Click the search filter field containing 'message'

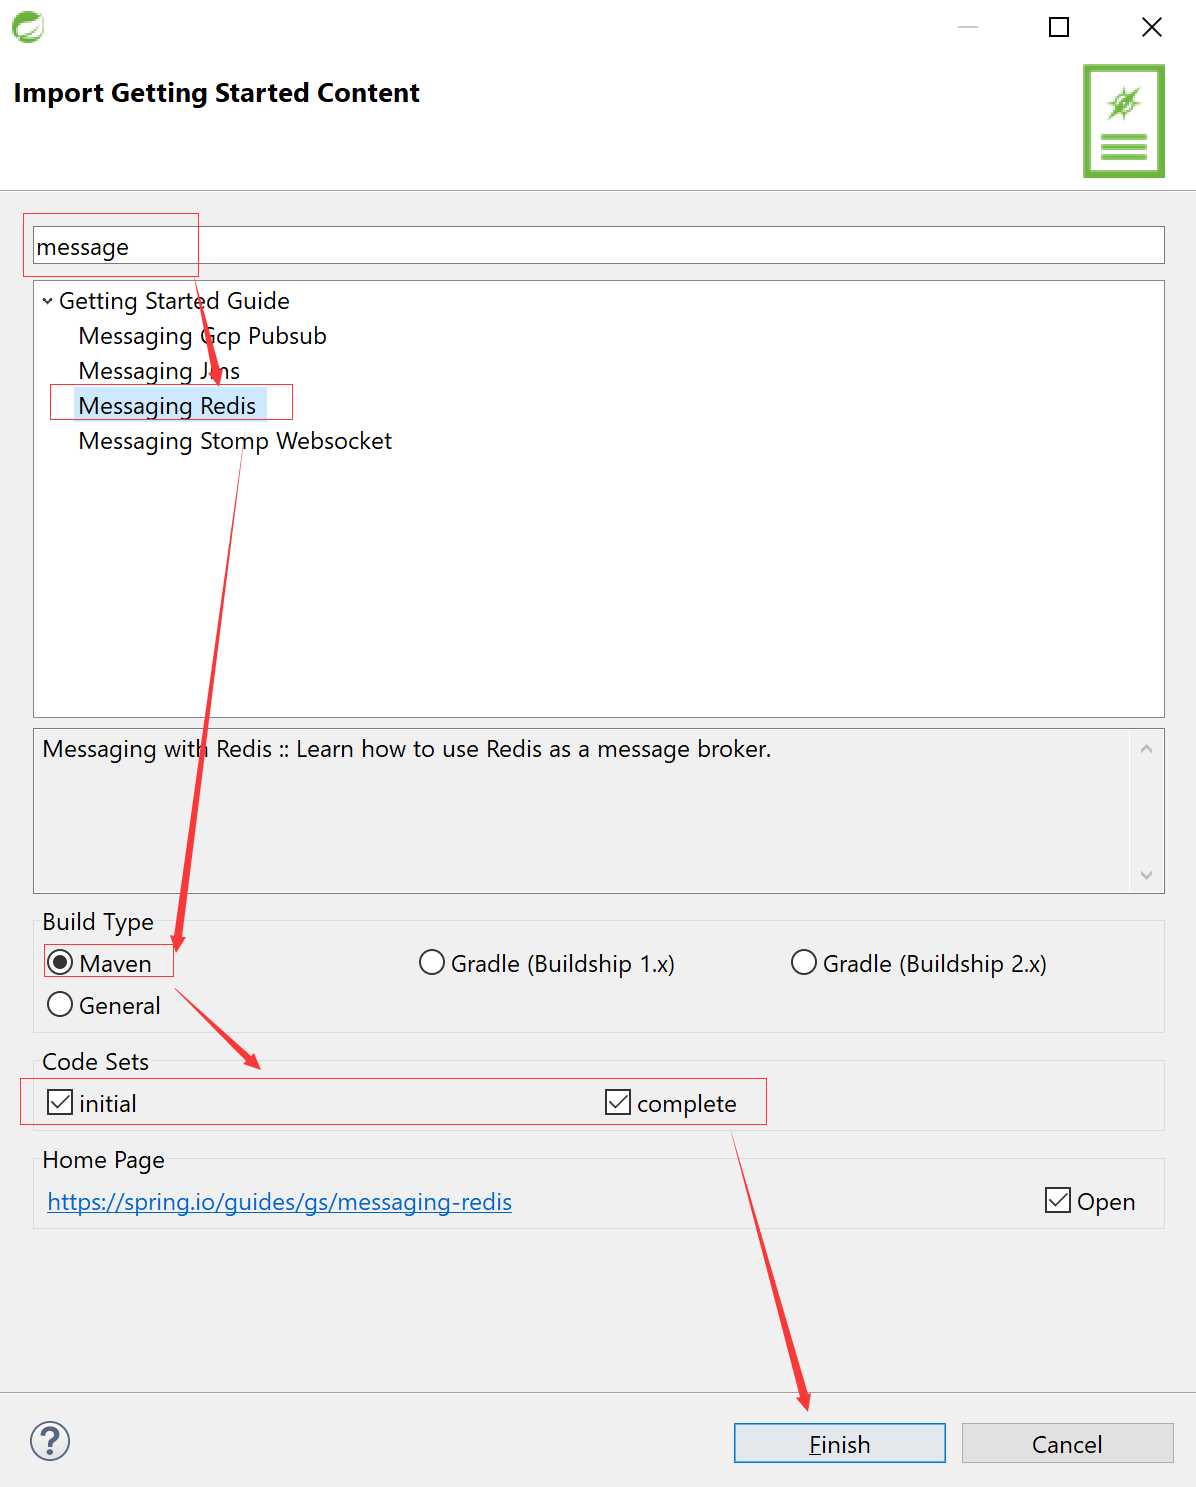[x=598, y=246]
